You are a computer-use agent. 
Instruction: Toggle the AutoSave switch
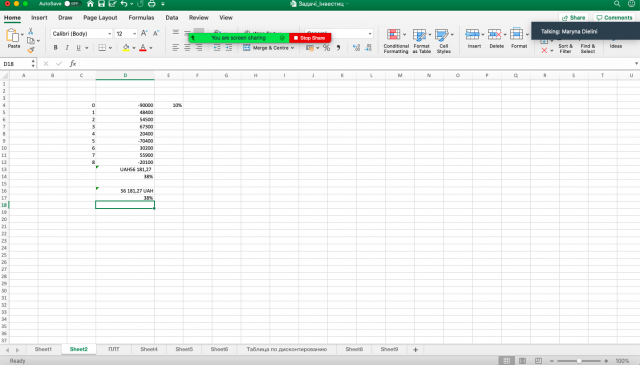(x=72, y=4)
